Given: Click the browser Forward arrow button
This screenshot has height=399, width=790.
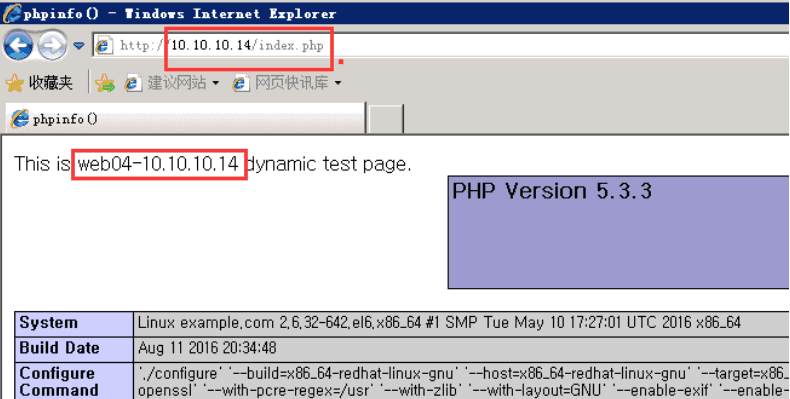Looking at the screenshot, I should click(52, 46).
